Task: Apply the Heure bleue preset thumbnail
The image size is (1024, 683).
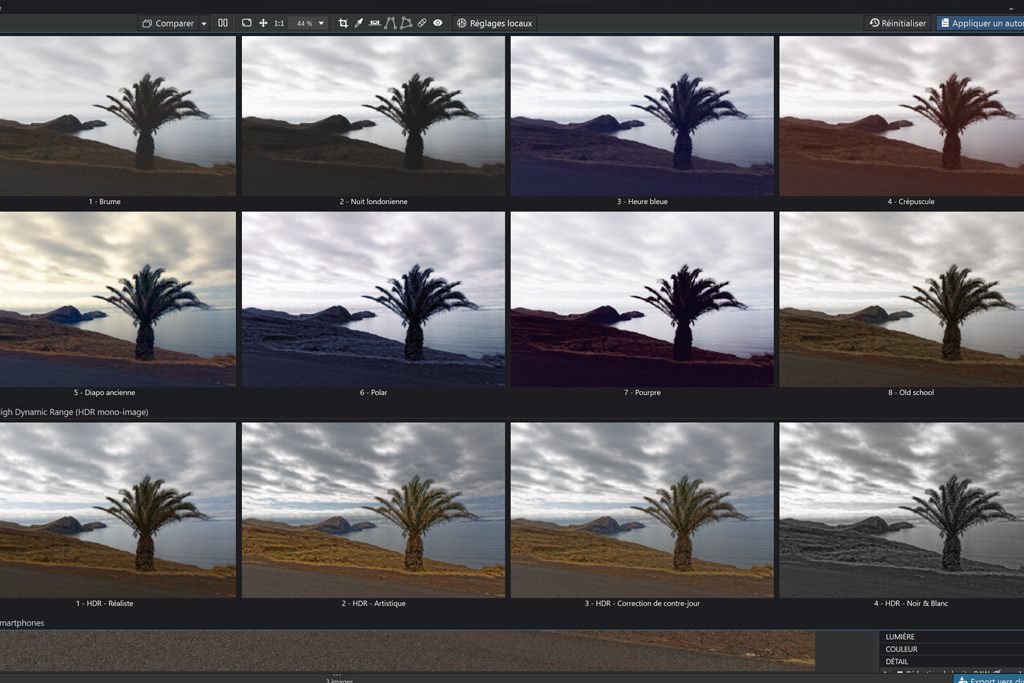Action: coord(641,116)
